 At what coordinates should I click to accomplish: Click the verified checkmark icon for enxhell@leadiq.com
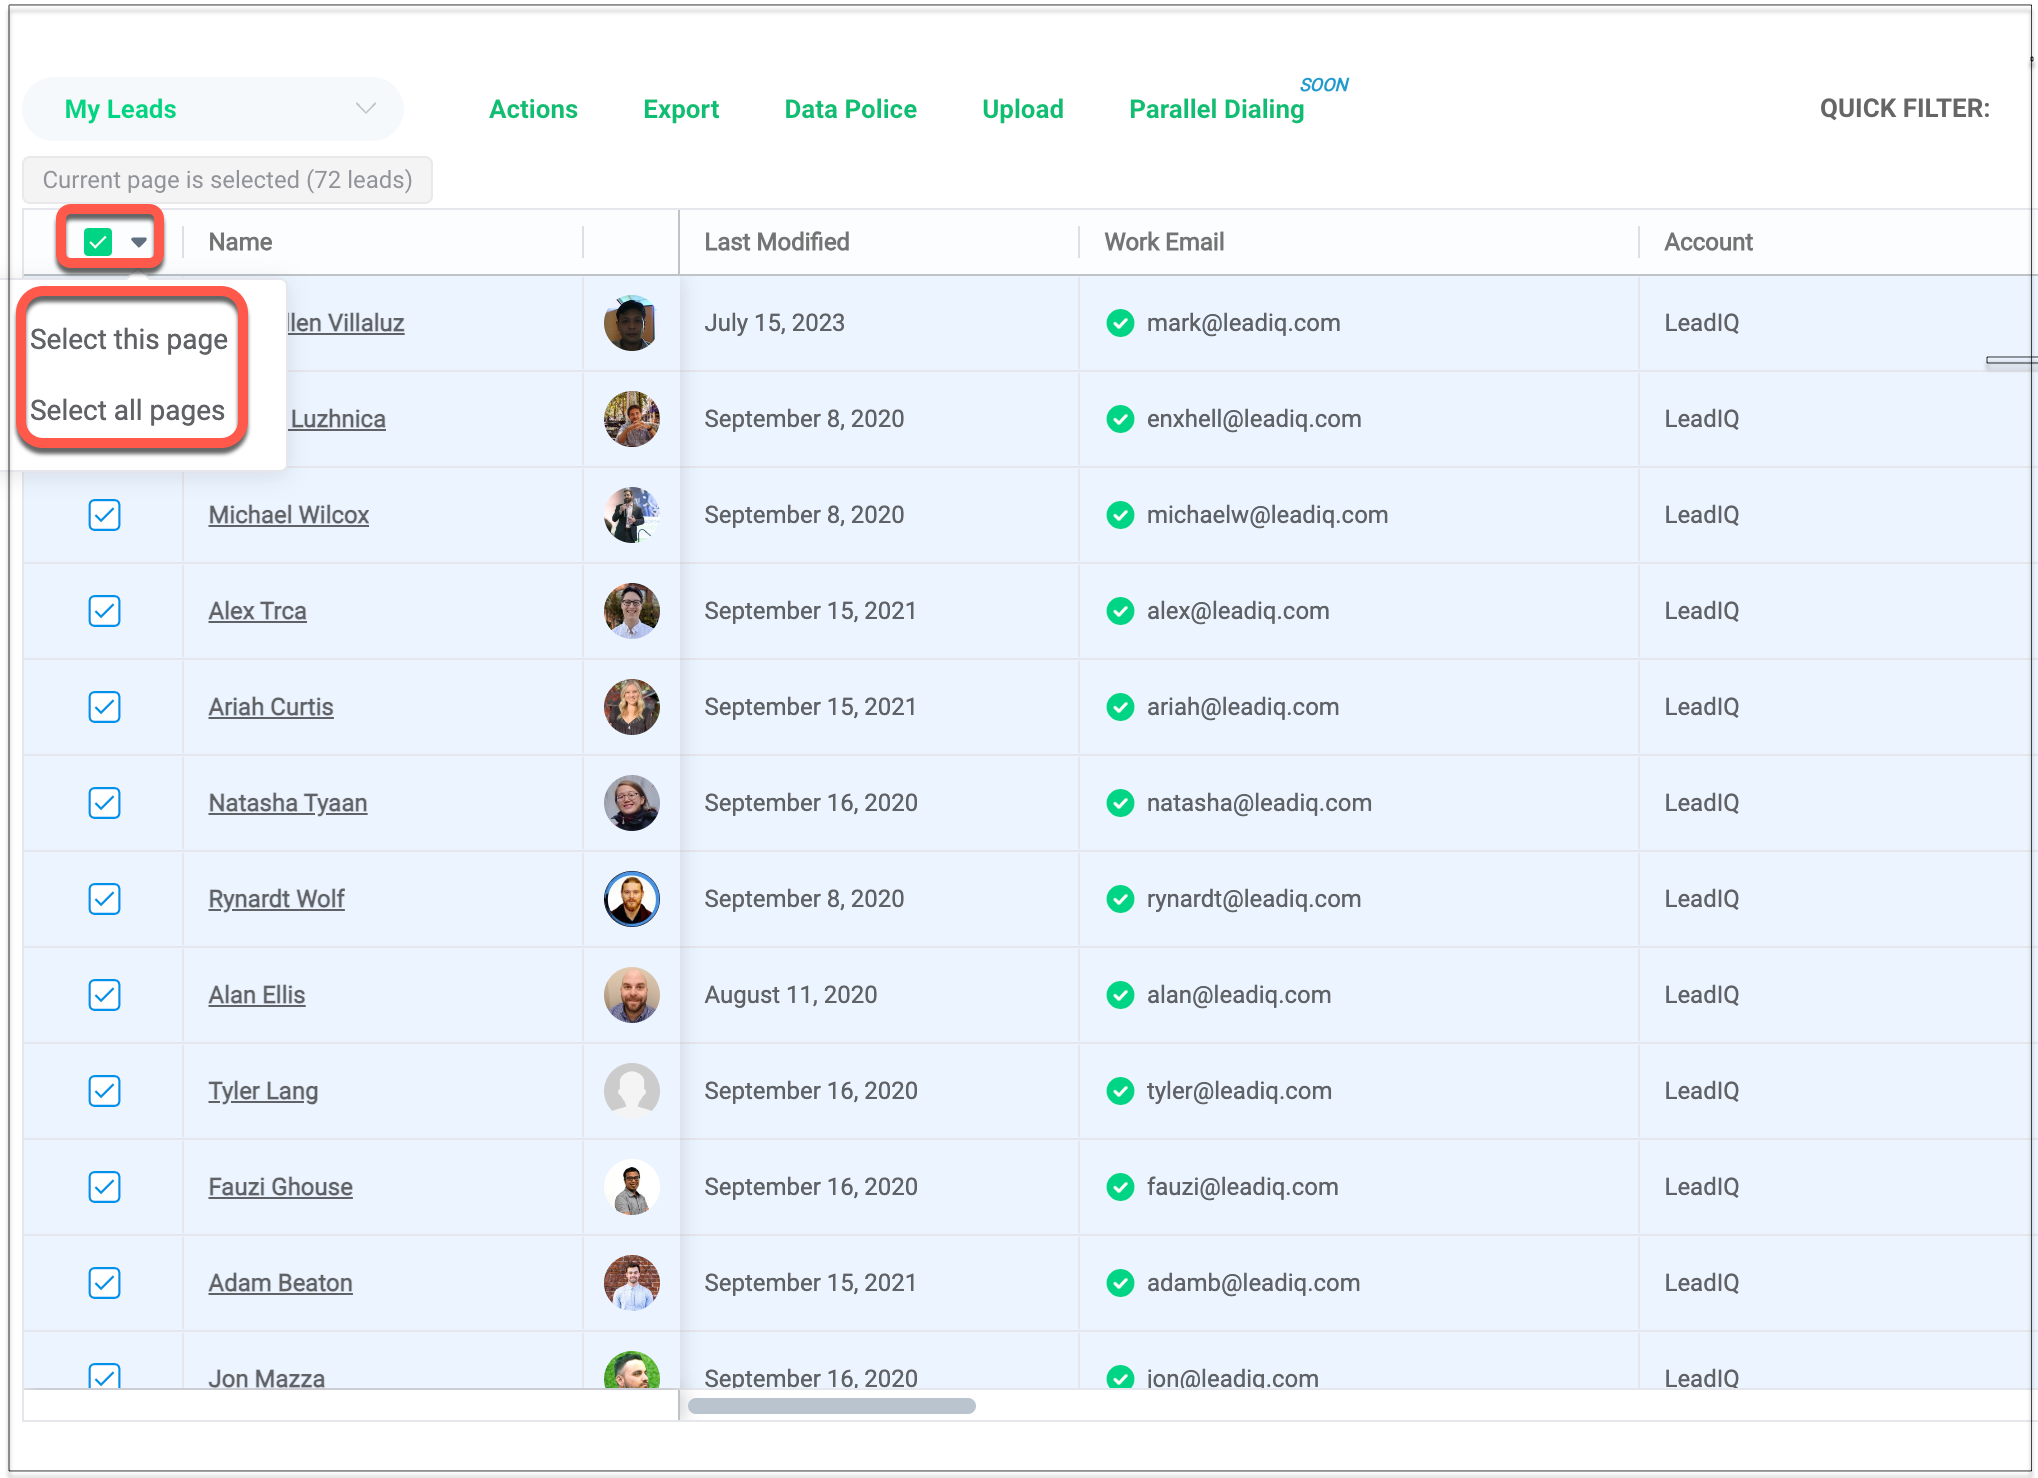(1120, 419)
